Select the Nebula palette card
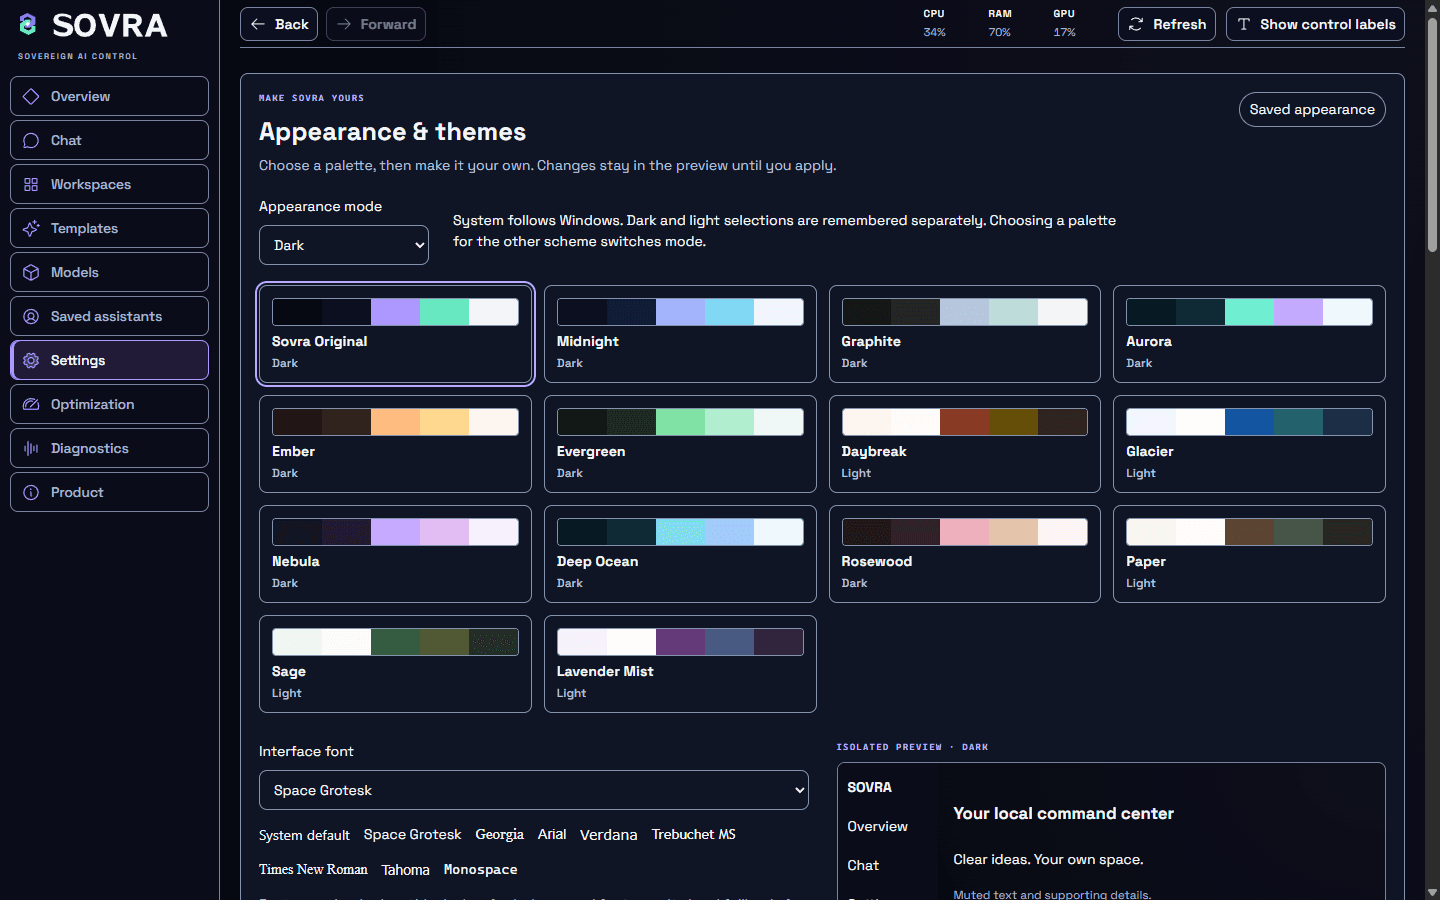 [x=395, y=554]
